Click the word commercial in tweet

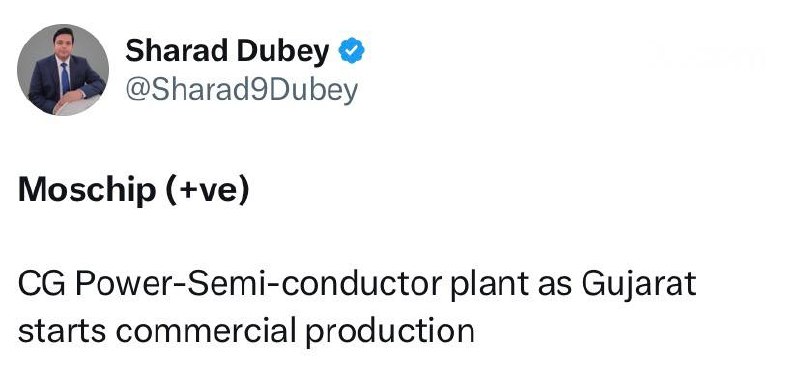[x=206, y=330]
